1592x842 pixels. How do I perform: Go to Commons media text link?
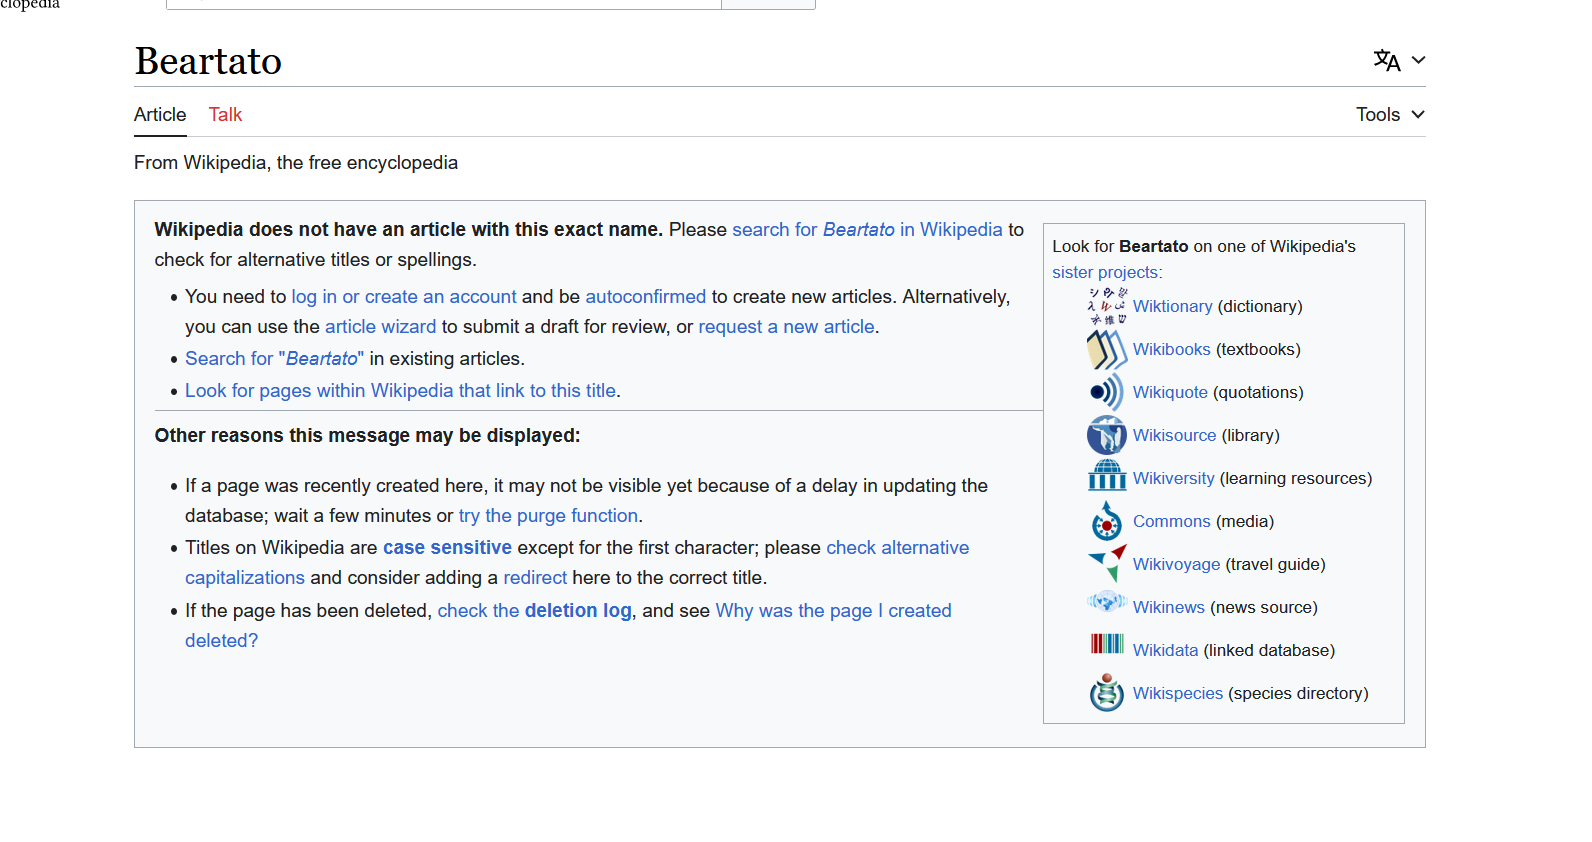click(1171, 521)
